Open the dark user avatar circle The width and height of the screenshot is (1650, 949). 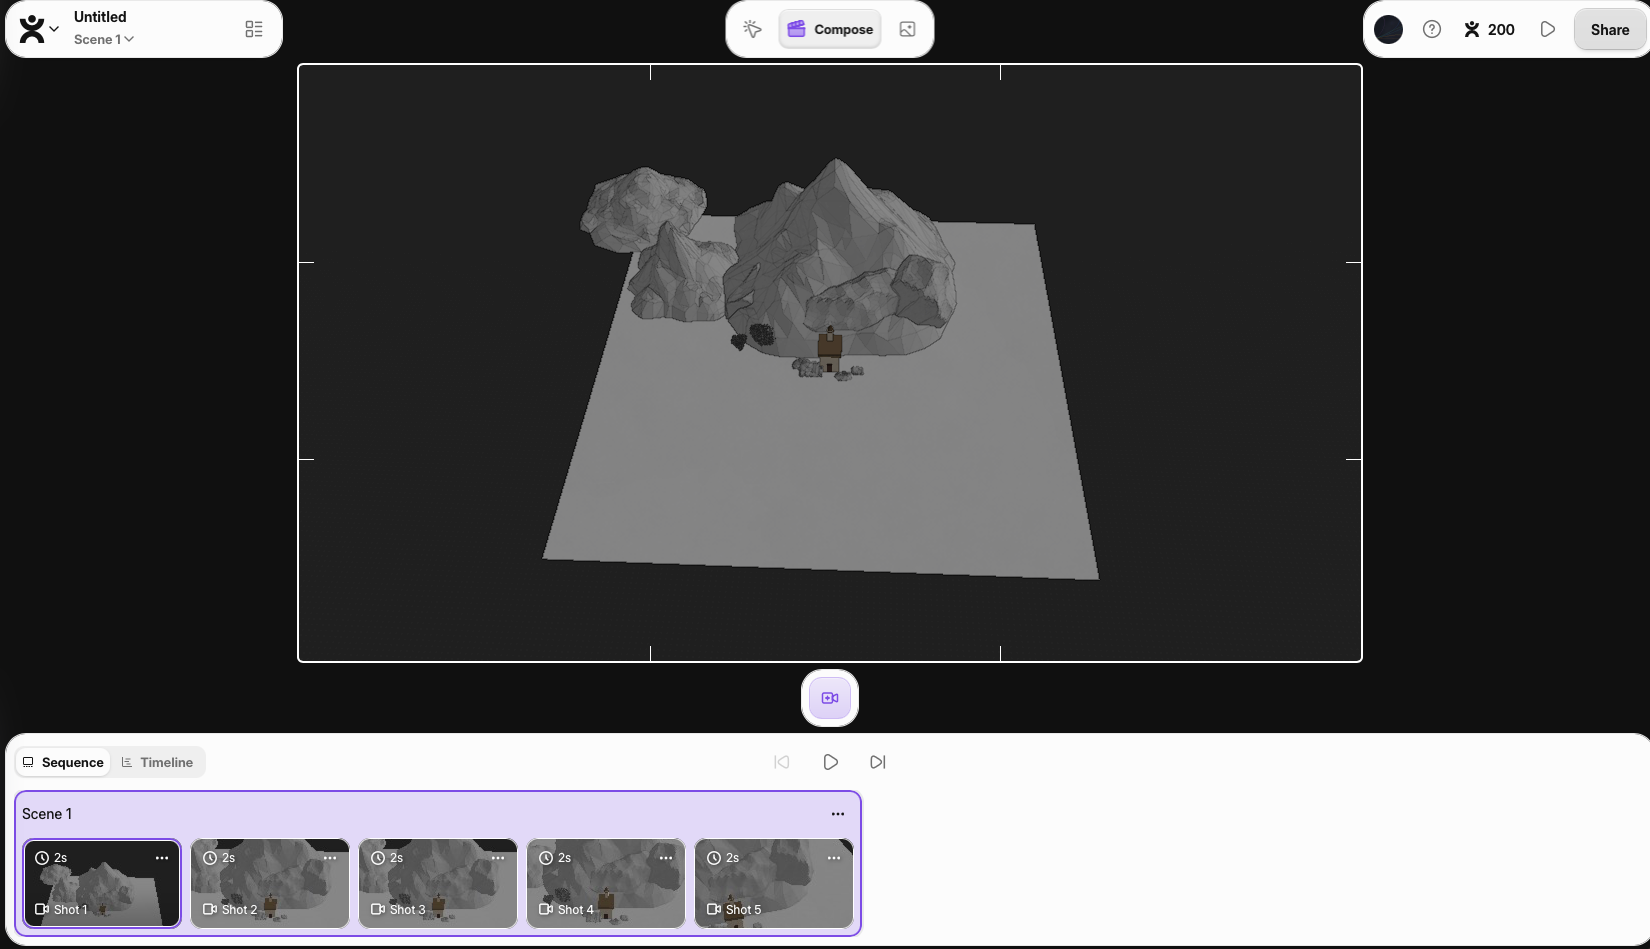(x=1388, y=29)
